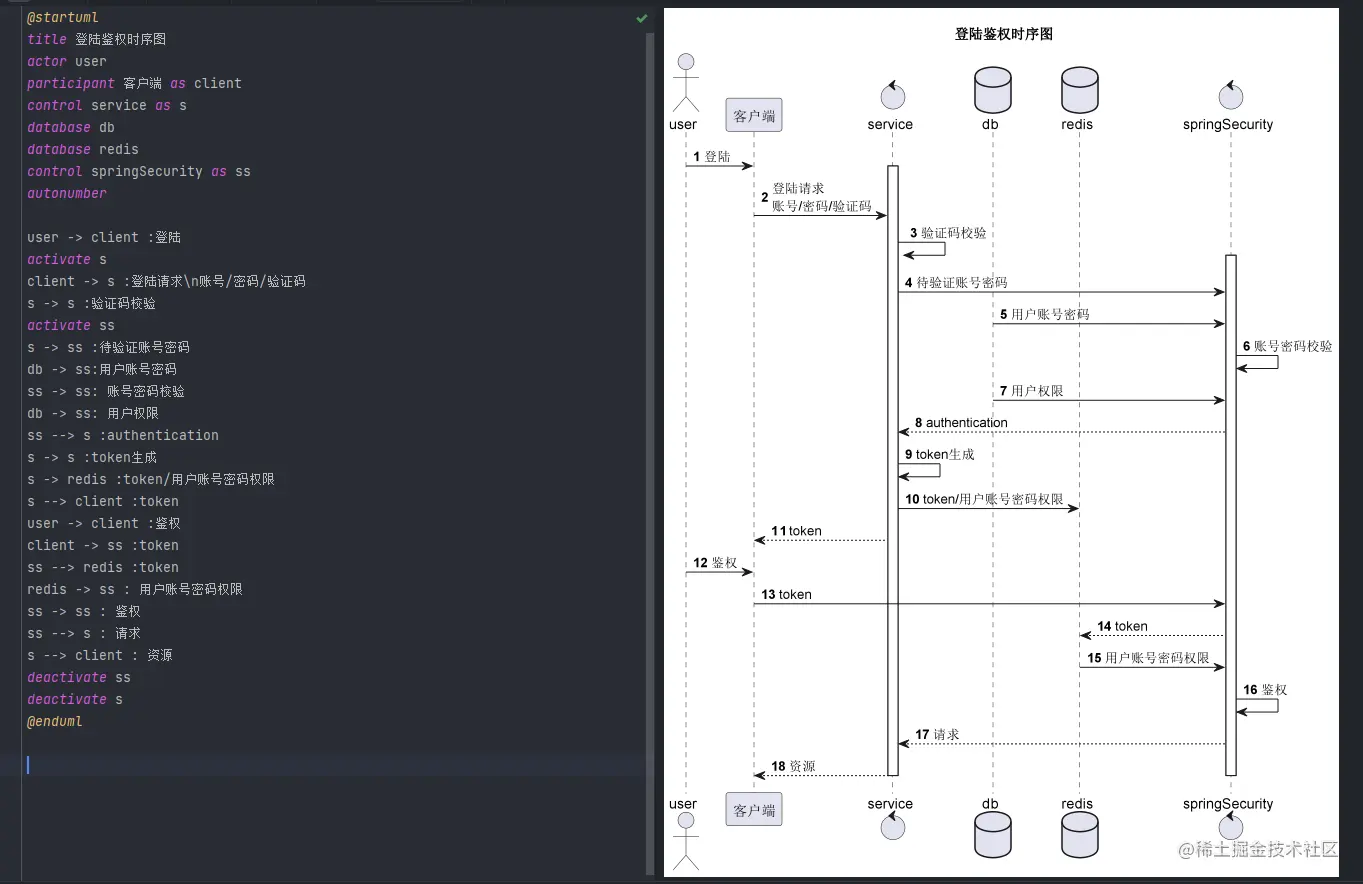Screen dimensions: 1363x884
Task: Click the bottom 客户端 participant box
Action: [754, 810]
